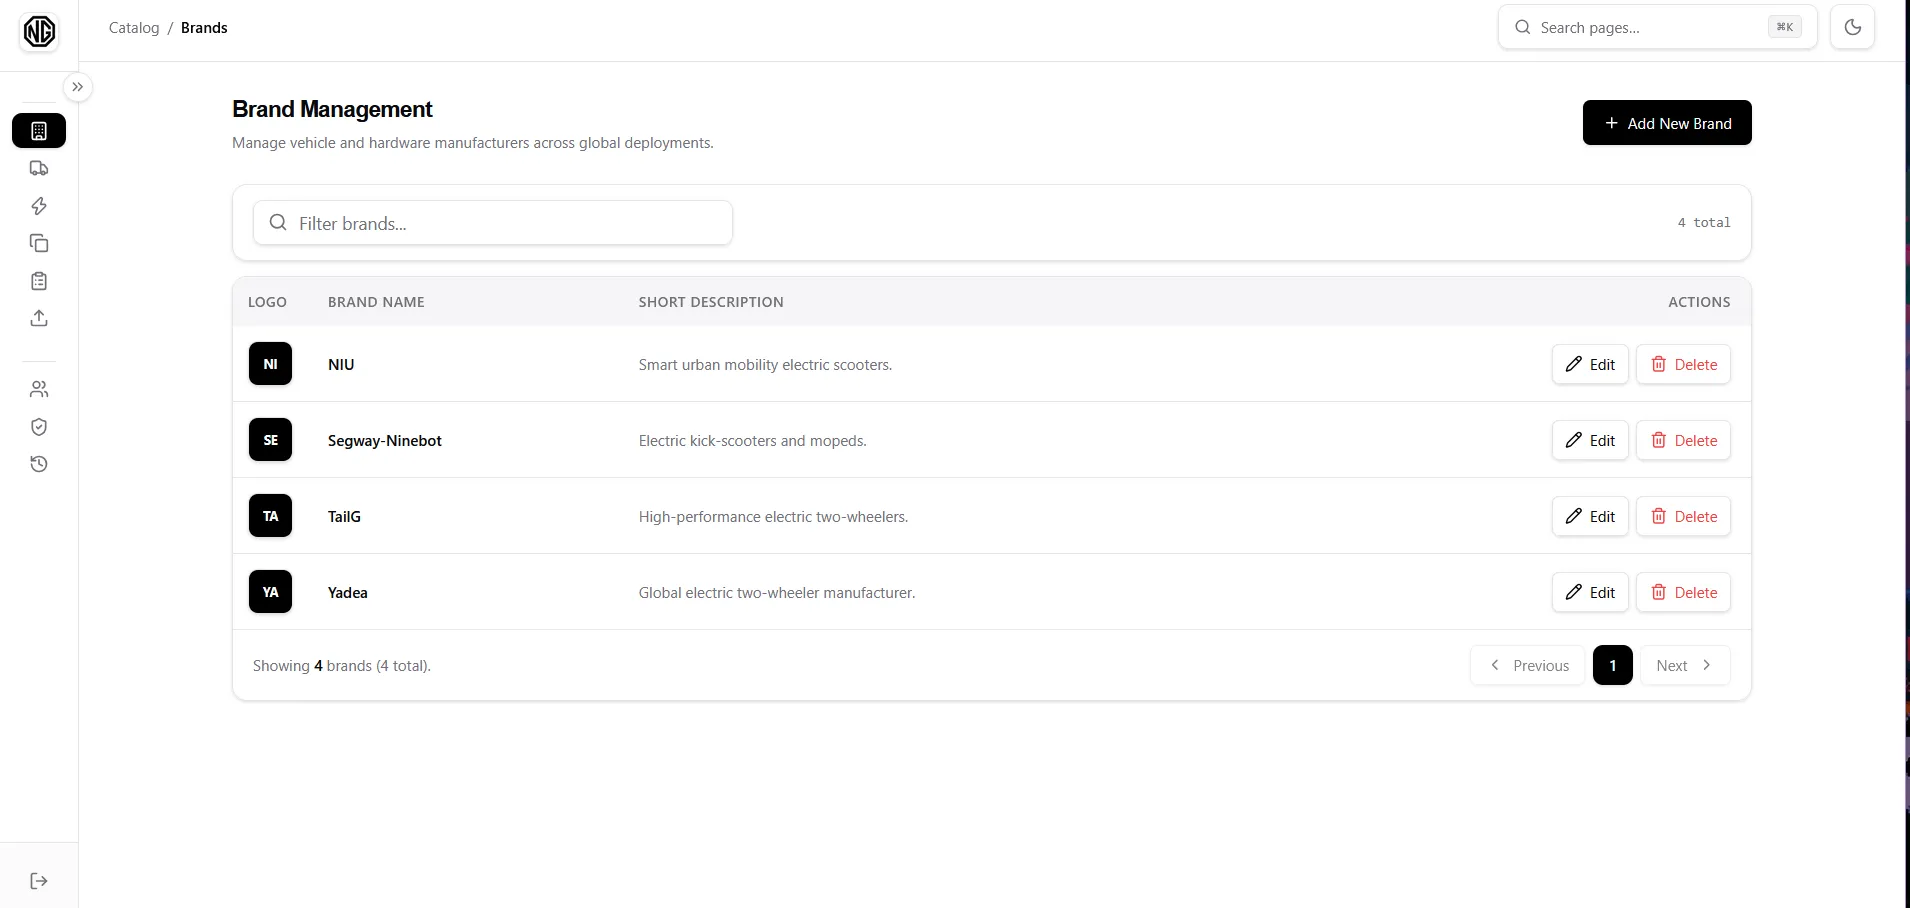Click "High-performance electric two-wheelers." description
The height and width of the screenshot is (908, 1910).
773,517
